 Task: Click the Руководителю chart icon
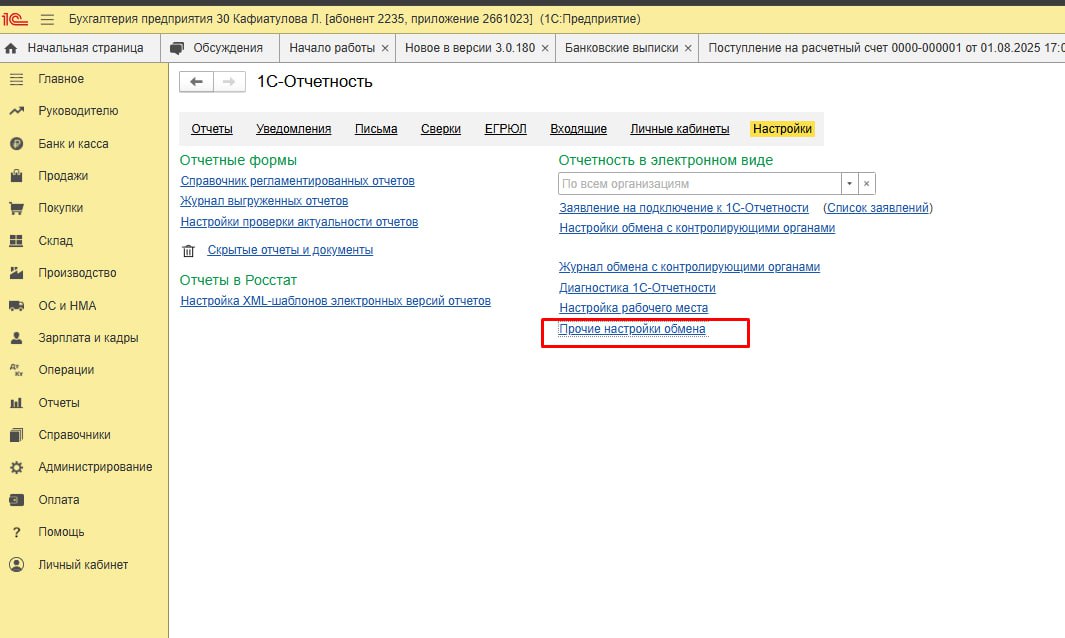pos(16,111)
